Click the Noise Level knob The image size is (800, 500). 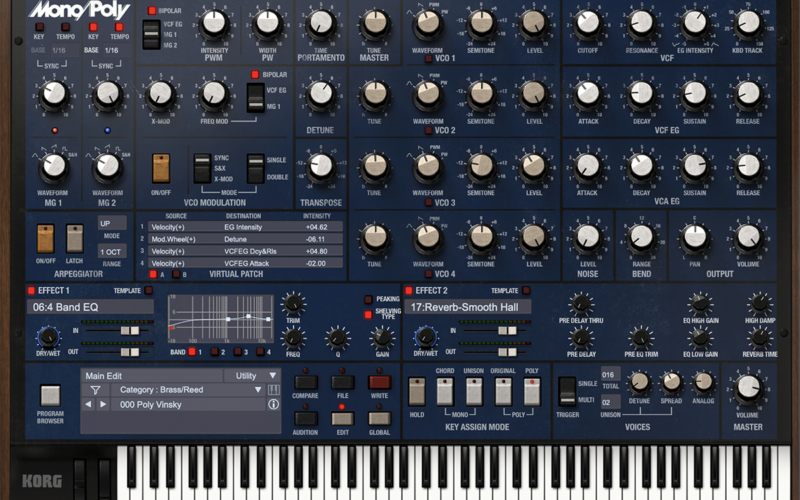(x=588, y=237)
